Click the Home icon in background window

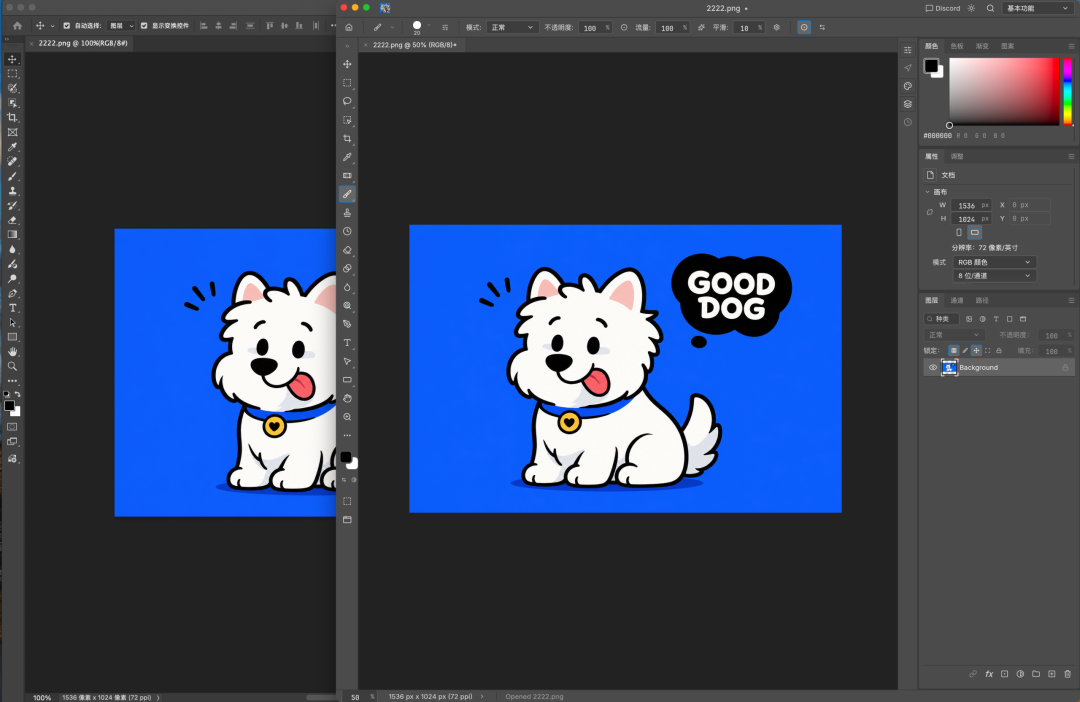[17, 25]
